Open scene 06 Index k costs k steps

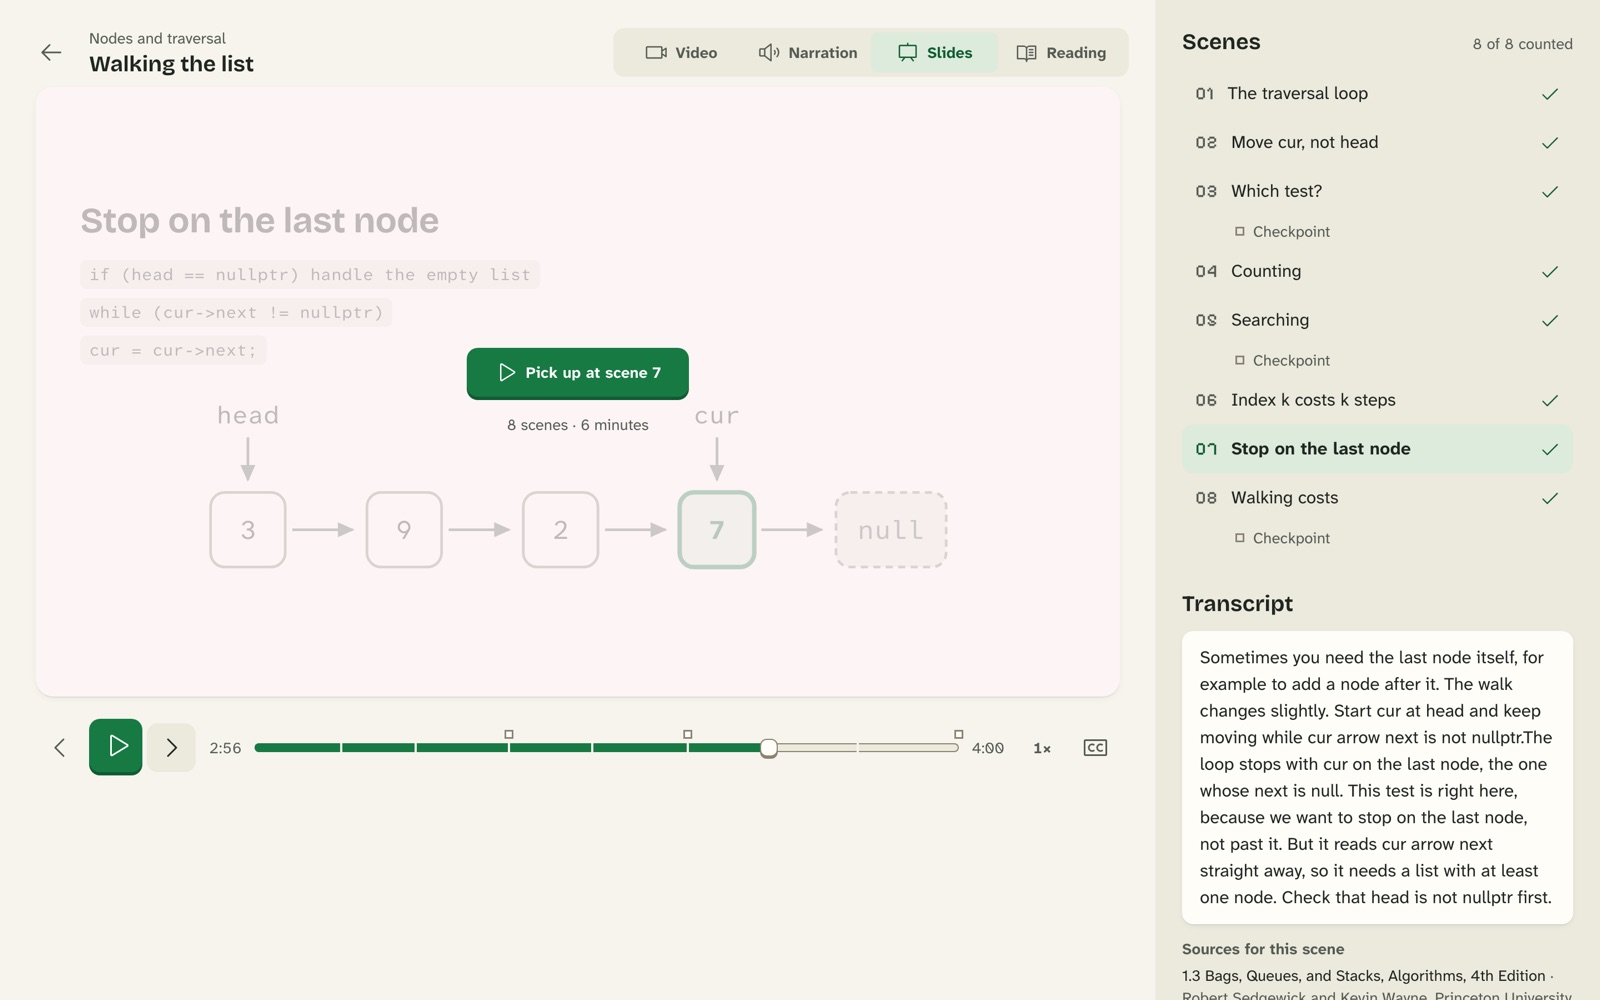tap(1377, 401)
